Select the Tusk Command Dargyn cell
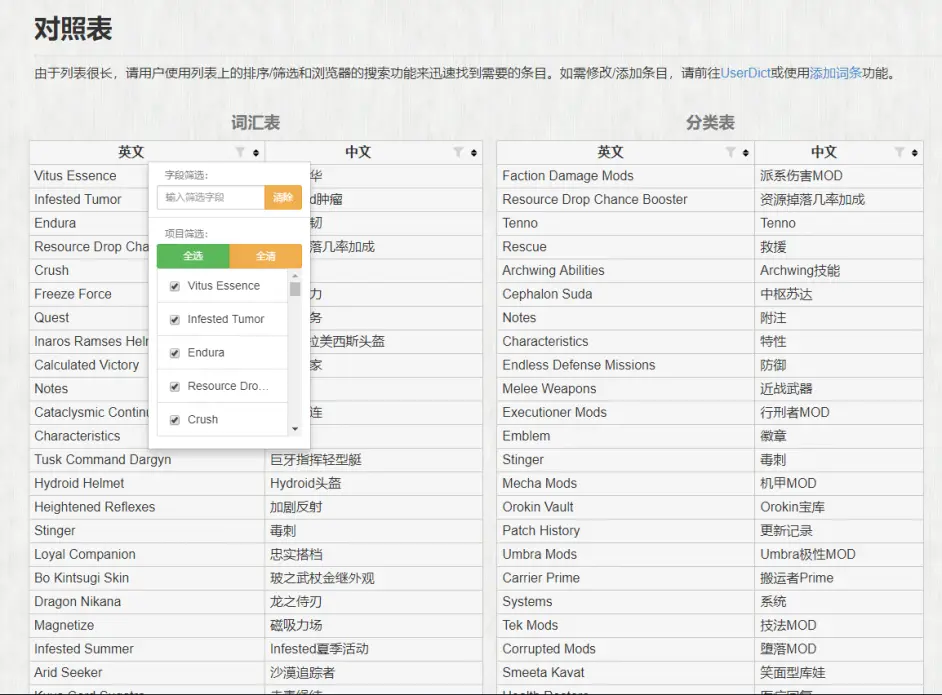 pyautogui.click(x=147, y=460)
